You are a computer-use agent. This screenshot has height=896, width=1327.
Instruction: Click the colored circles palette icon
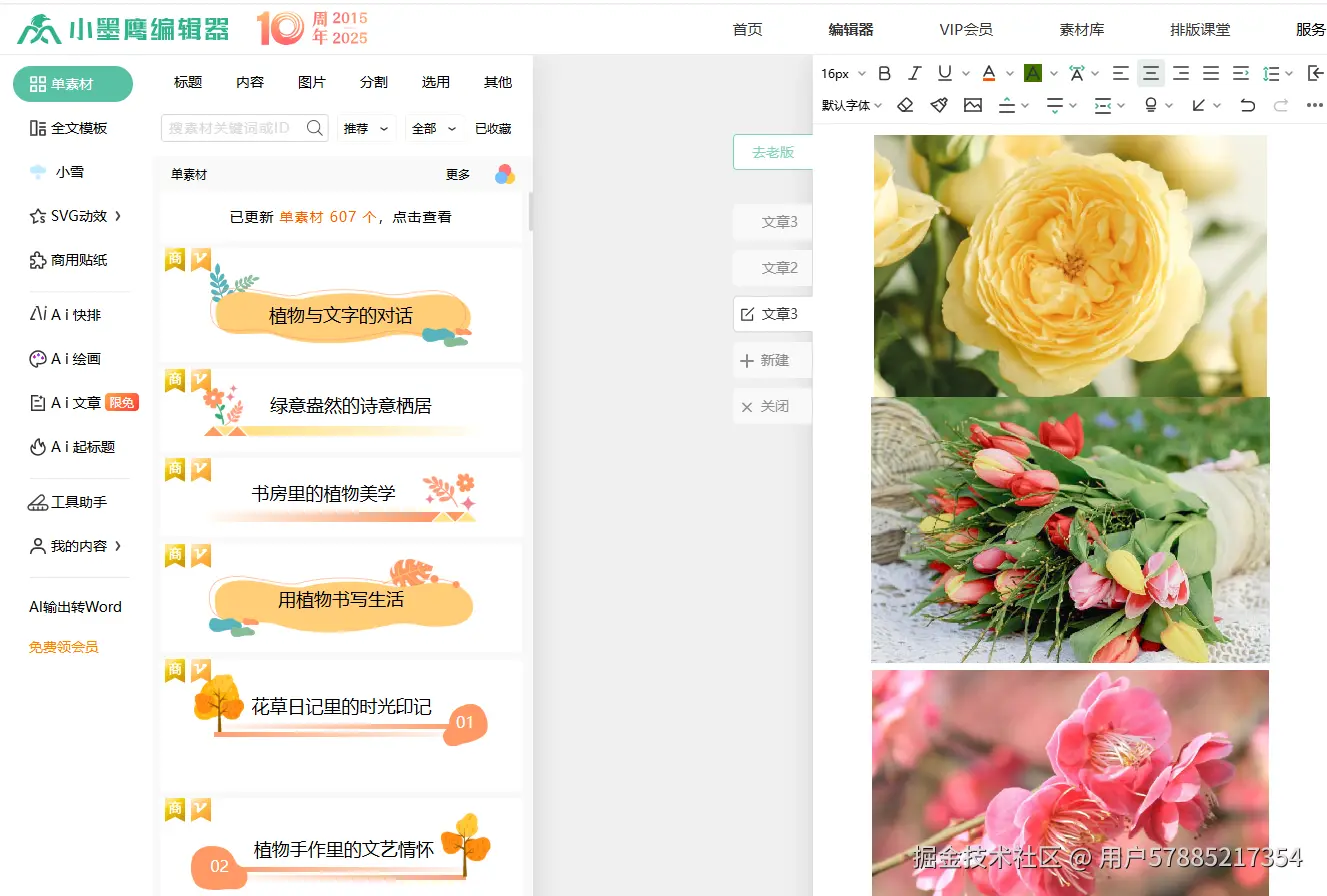click(505, 175)
